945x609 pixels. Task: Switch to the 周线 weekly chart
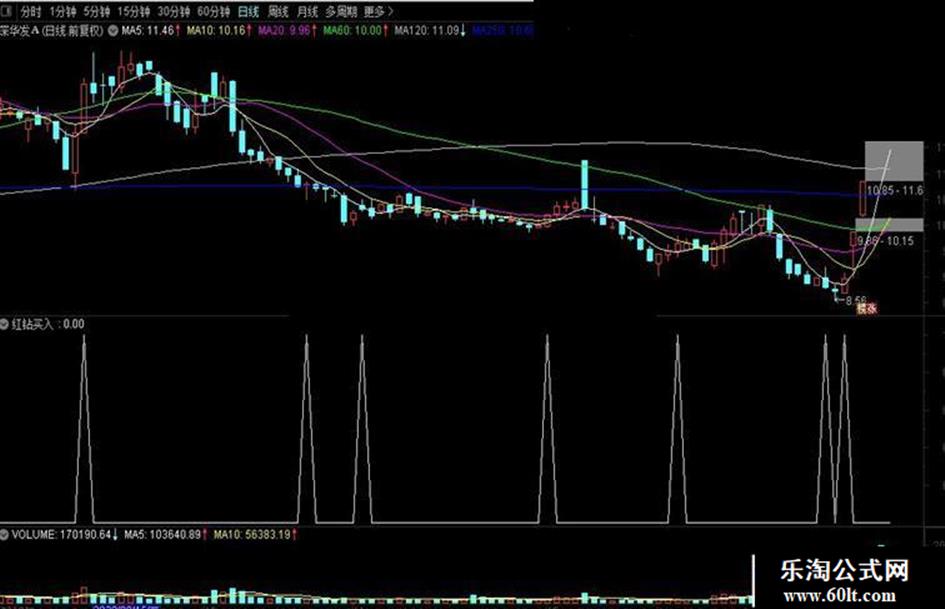278,11
